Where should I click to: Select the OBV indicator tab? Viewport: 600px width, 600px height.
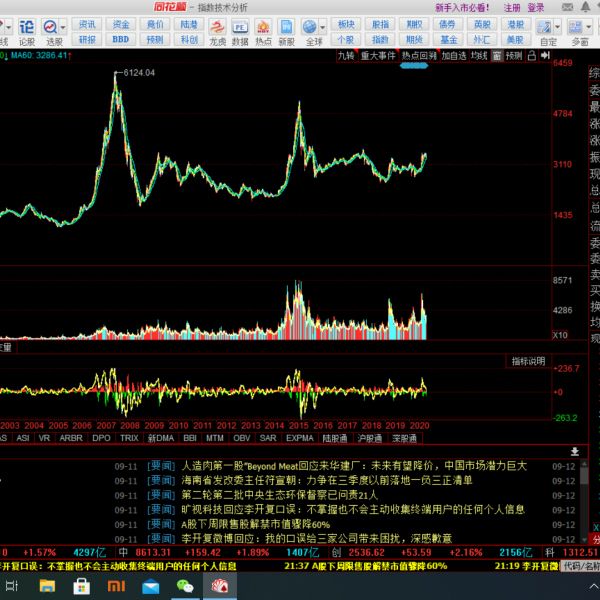(241, 438)
